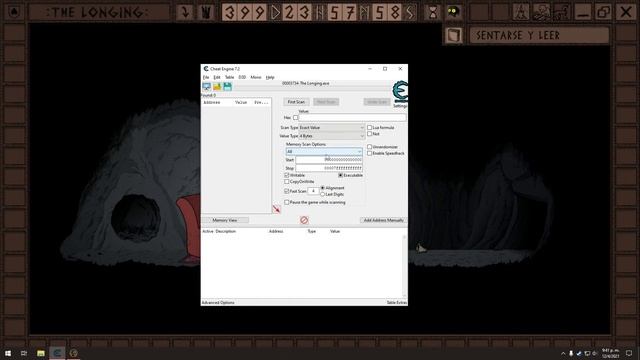This screenshot has width=640, height=360.
Task: Click the scan value input field
Action: coord(352,118)
